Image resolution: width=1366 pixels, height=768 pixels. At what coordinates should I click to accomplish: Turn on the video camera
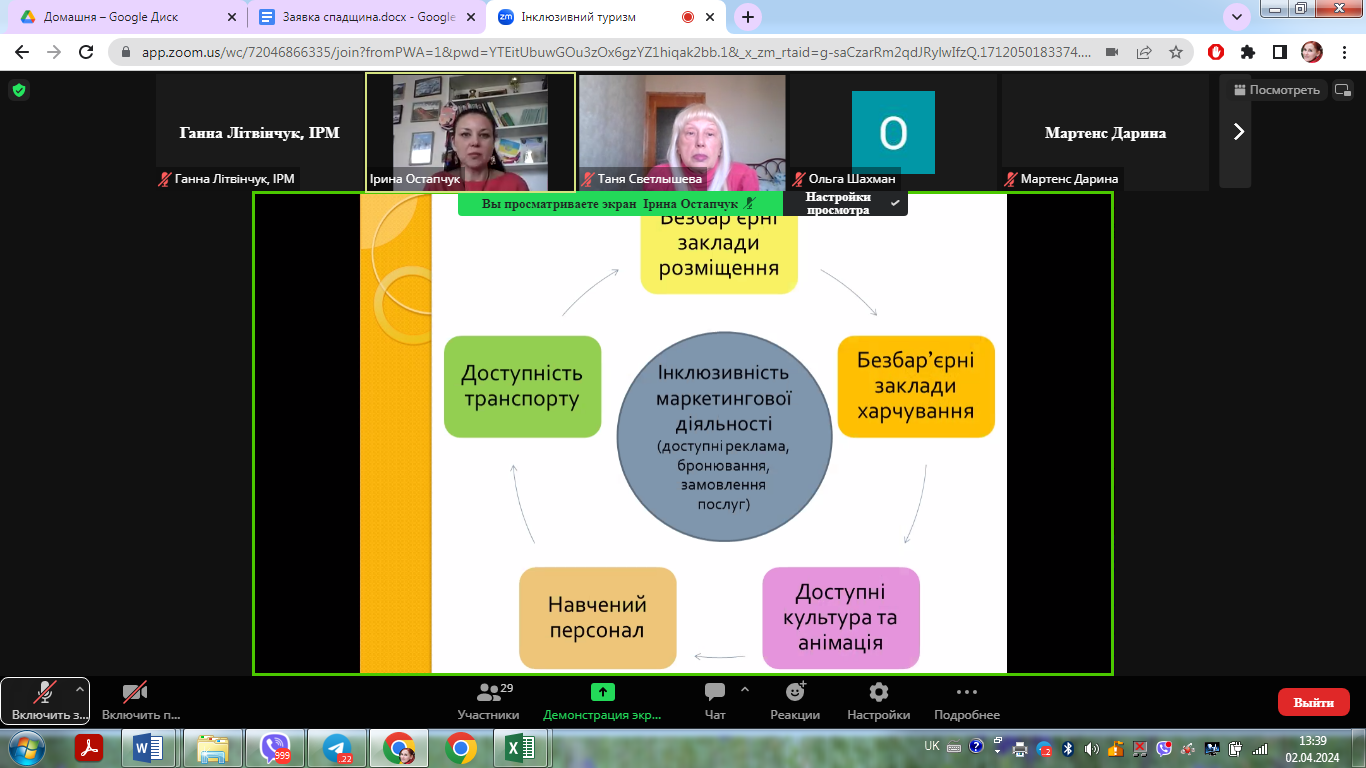135,692
